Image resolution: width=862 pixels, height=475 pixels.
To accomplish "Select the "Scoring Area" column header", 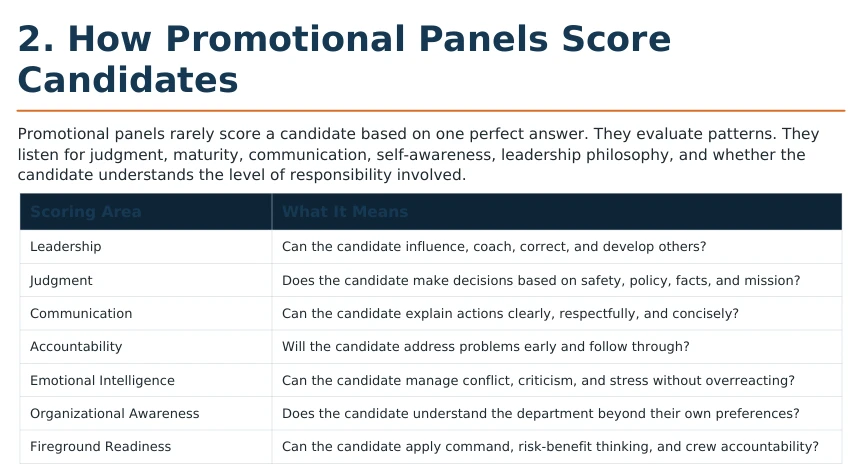I will [x=86, y=212].
